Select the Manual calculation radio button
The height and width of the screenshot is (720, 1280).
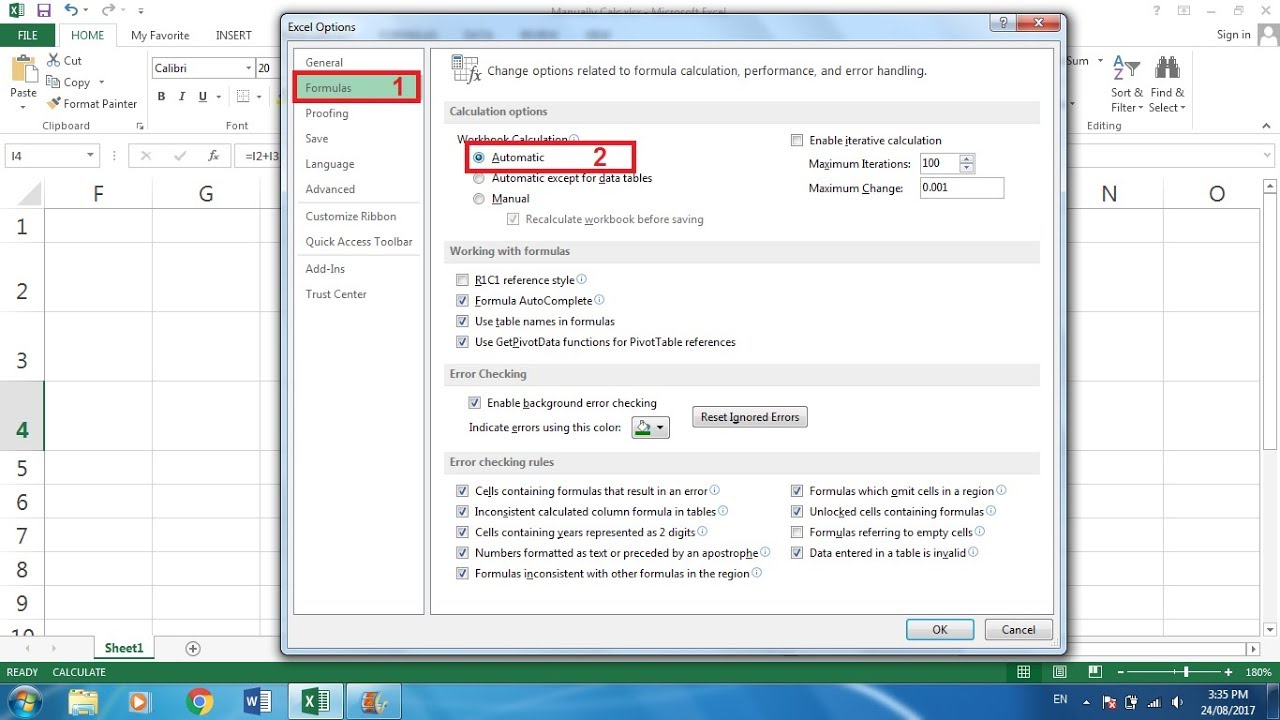[479, 198]
